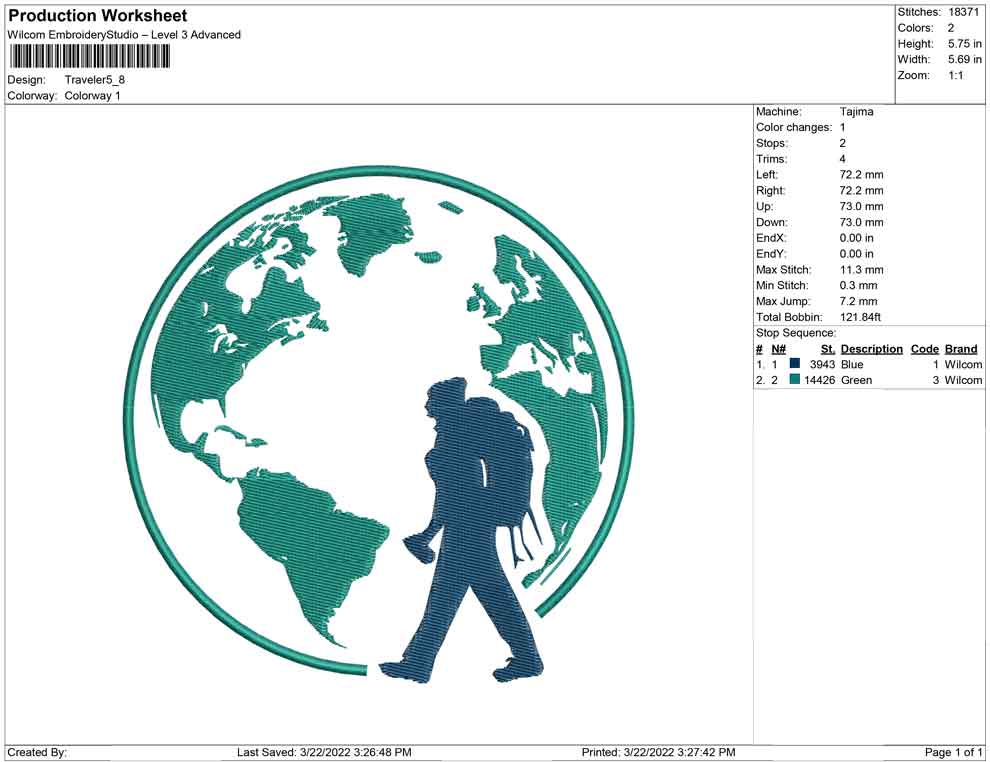Click the green thread color swatch

(x=795, y=381)
